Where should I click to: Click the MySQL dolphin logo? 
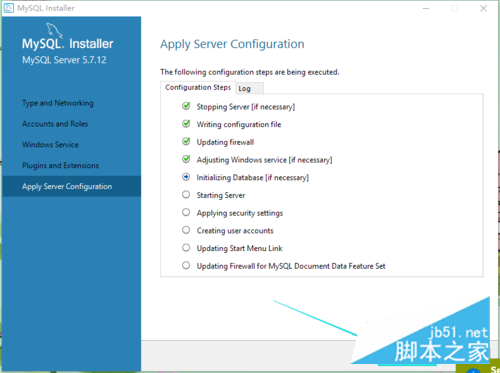pos(54,31)
